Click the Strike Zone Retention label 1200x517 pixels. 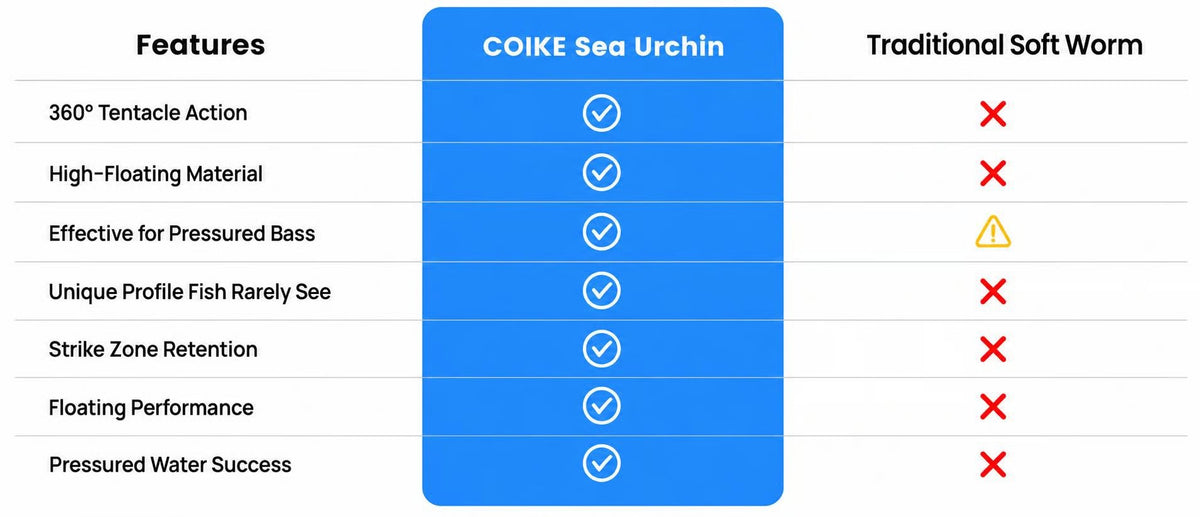coord(153,349)
